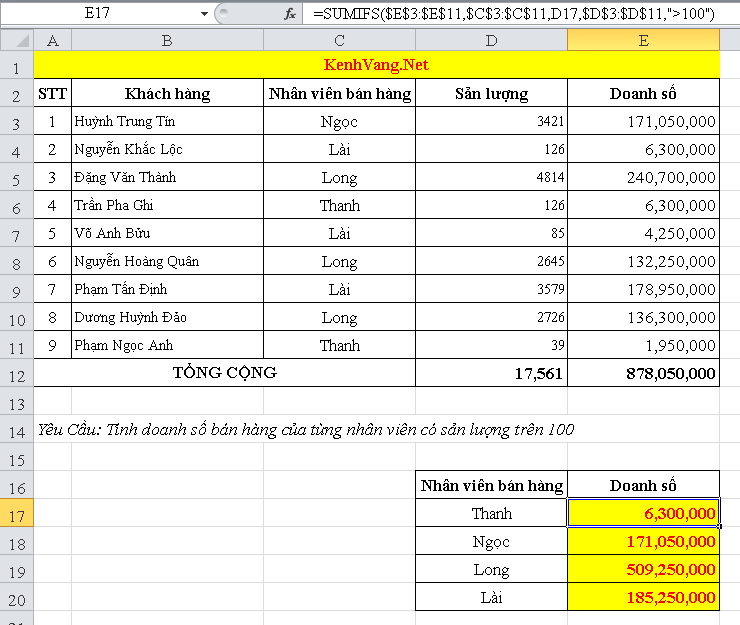This screenshot has height=625, width=740.
Task: Select cell with 136,300,000
Action: (x=643, y=317)
